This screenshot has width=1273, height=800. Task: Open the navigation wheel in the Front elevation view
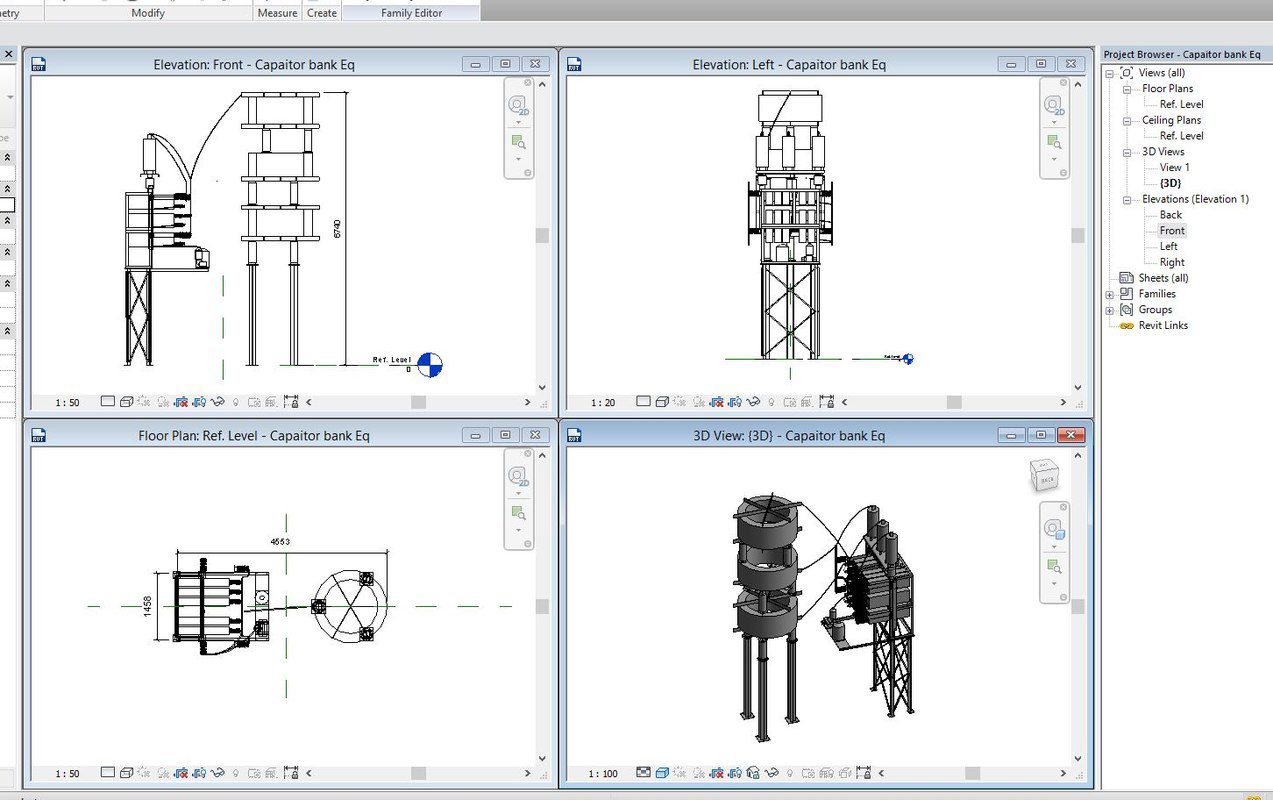[518, 105]
